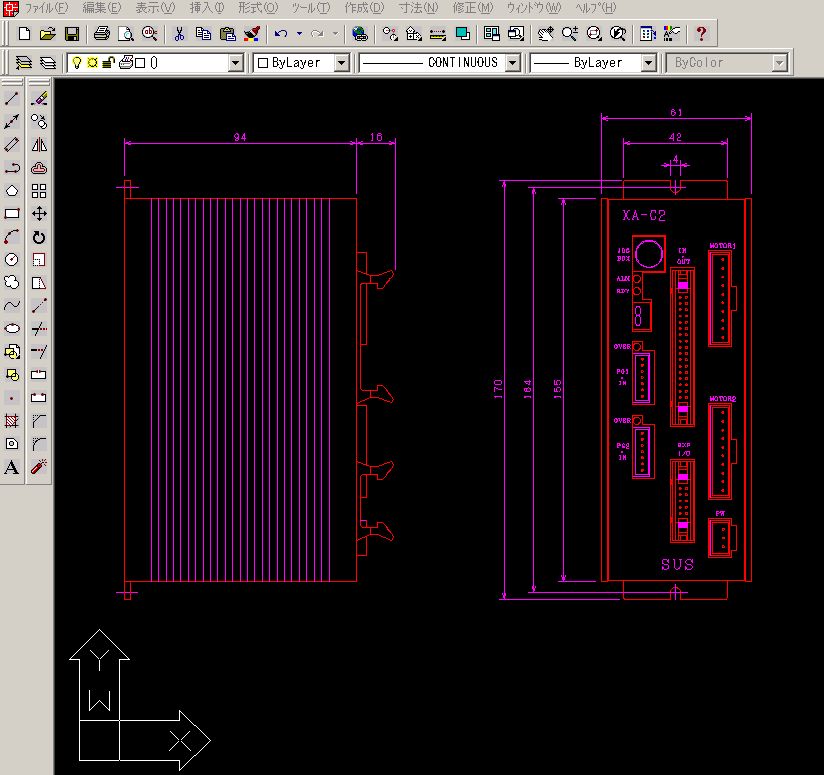Toggle layer 0 lock padlock icon
This screenshot has height=775, width=824.
(x=108, y=62)
